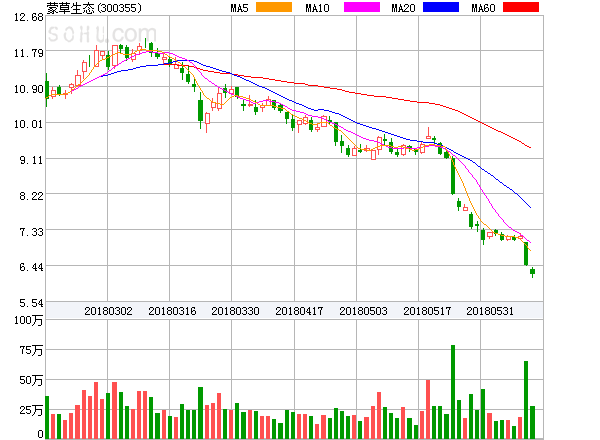Select the stock title 蒙草生态(300355)

[94, 8]
